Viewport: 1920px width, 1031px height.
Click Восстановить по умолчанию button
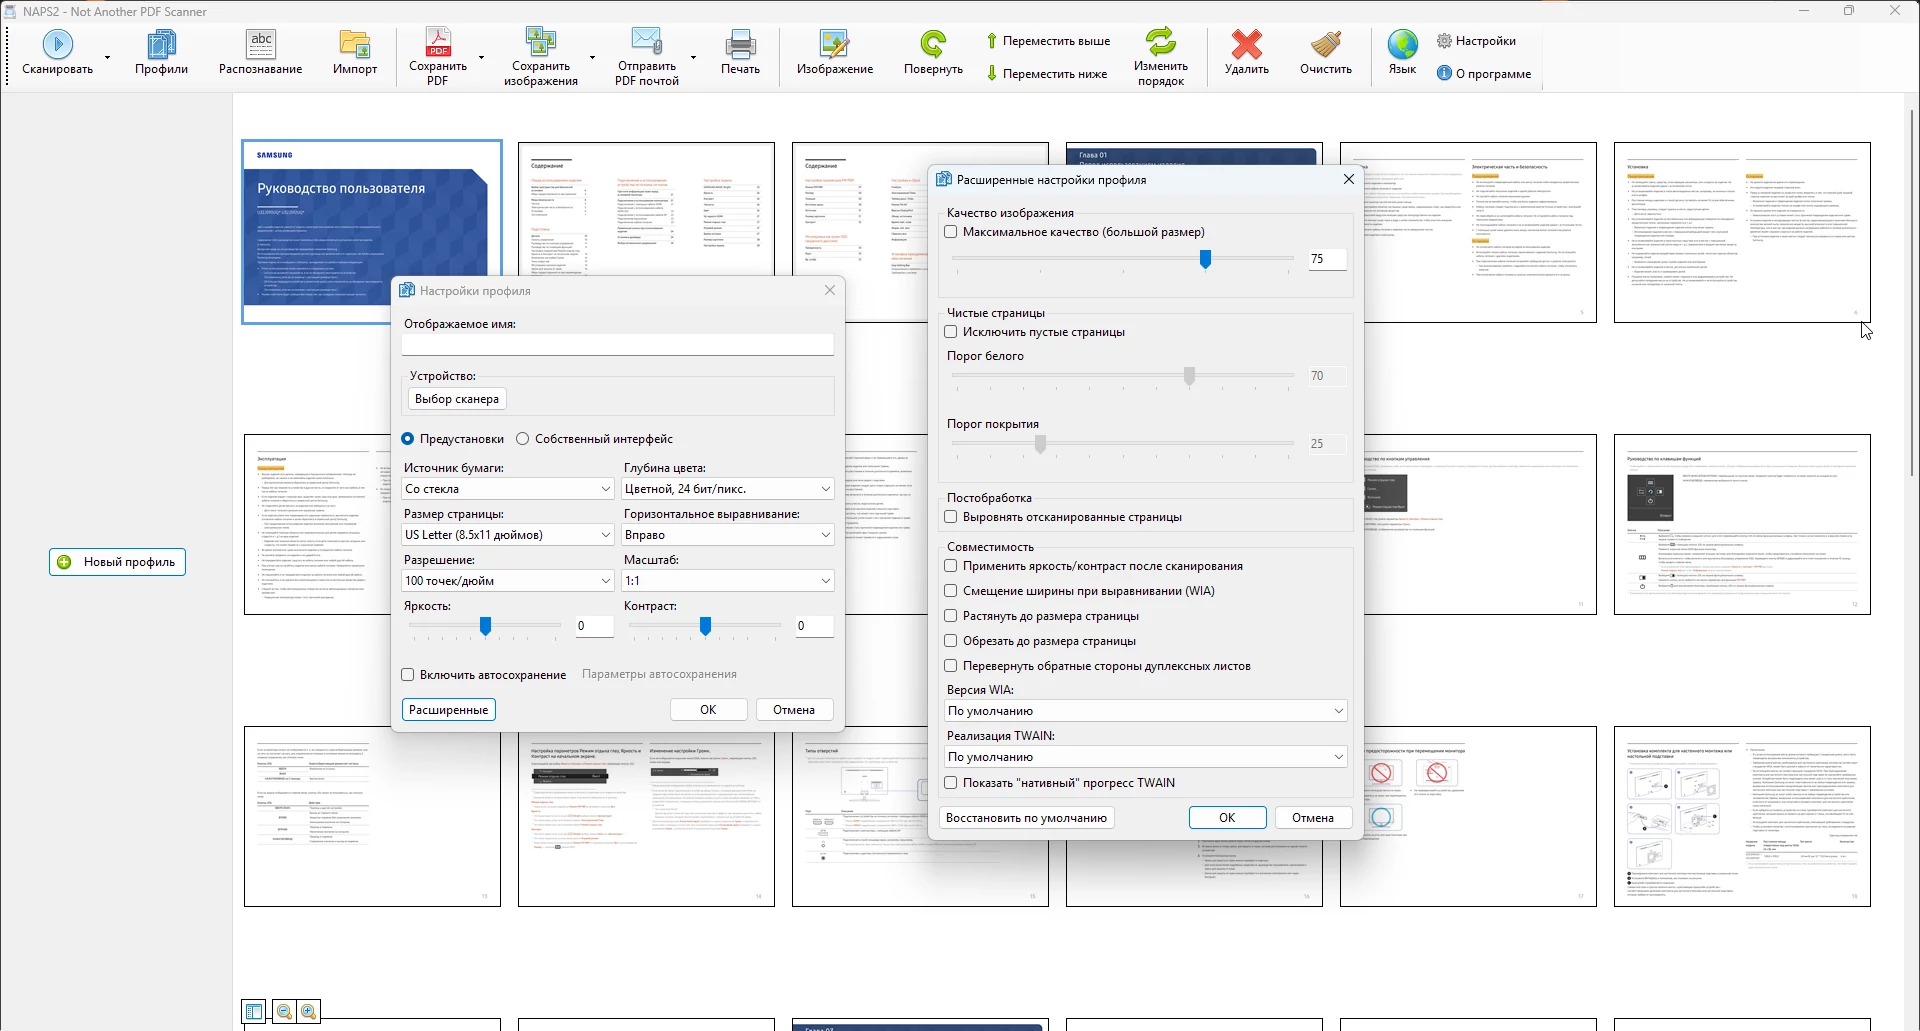coord(1027,818)
